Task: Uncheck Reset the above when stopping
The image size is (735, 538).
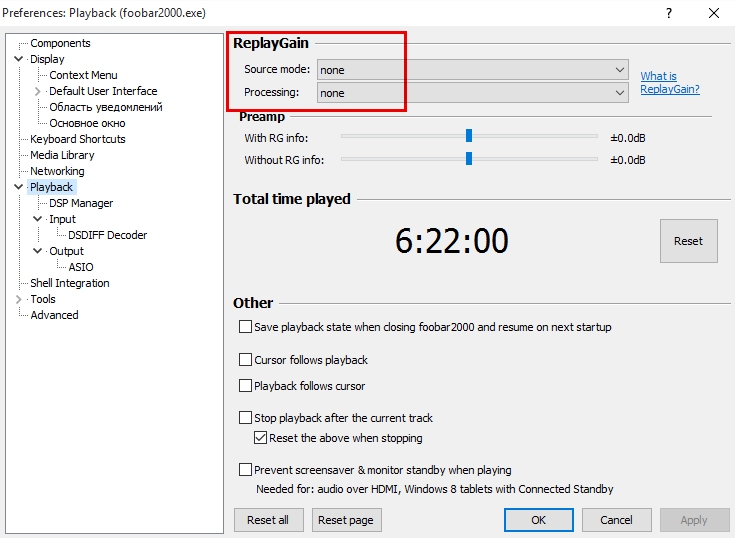Action: point(261,438)
